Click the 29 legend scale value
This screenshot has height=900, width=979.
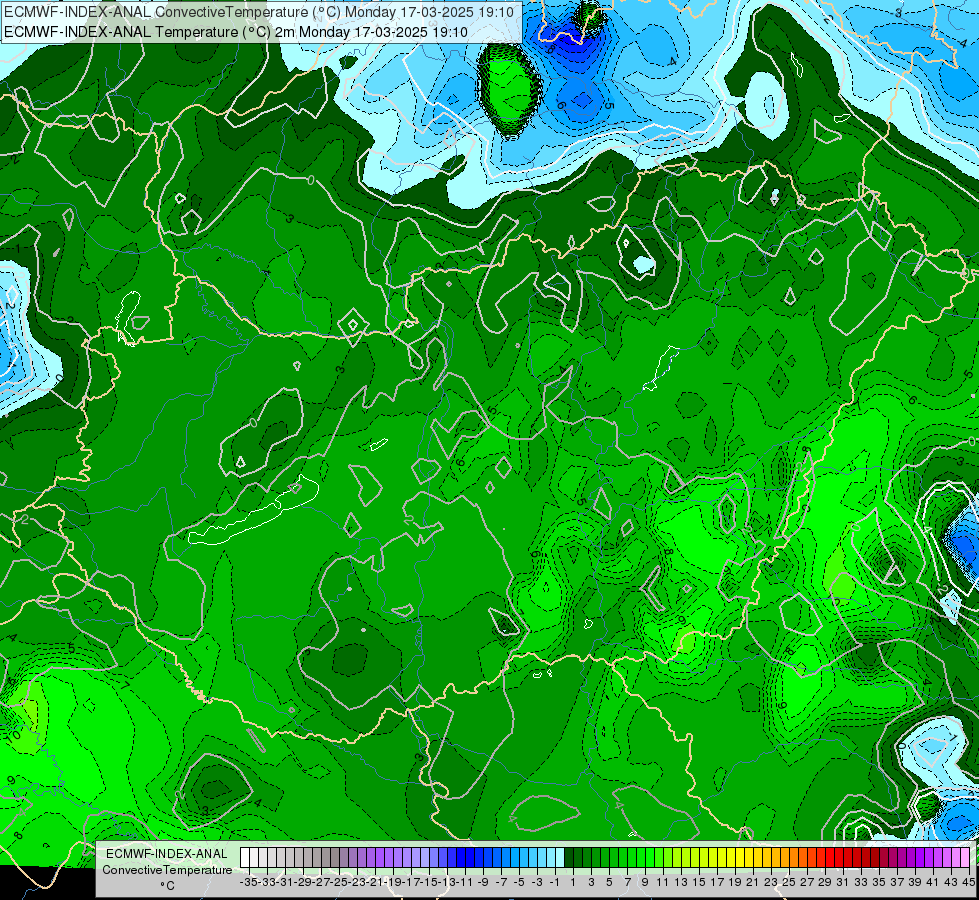[x=825, y=883]
